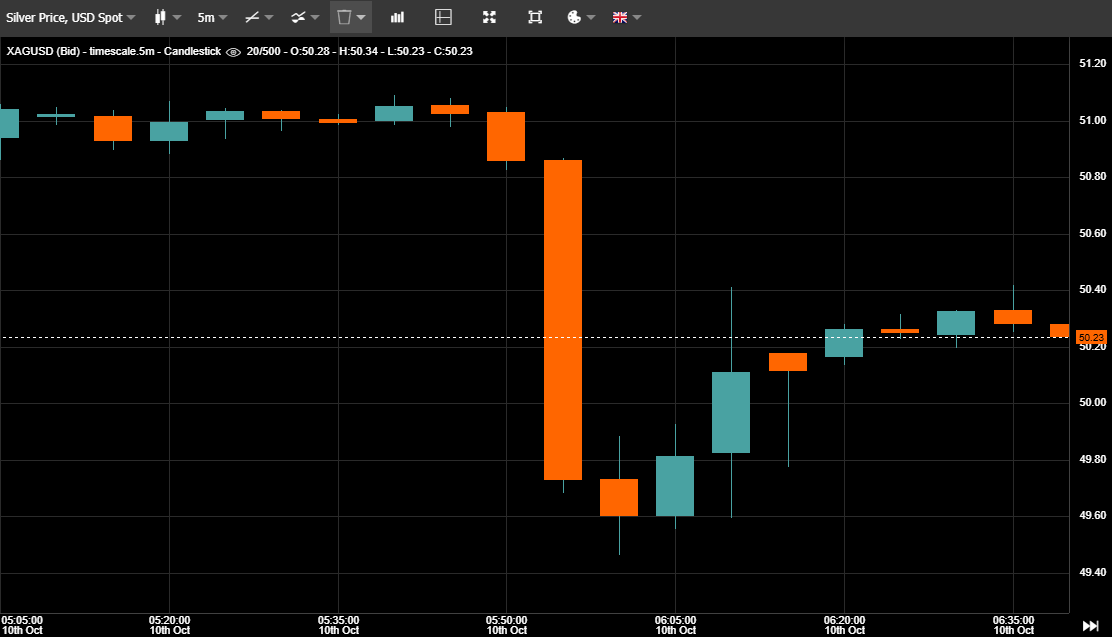Viewport: 1112px width, 637px height.
Task: Click the large orange candle after 05:50
Action: [x=563, y=320]
